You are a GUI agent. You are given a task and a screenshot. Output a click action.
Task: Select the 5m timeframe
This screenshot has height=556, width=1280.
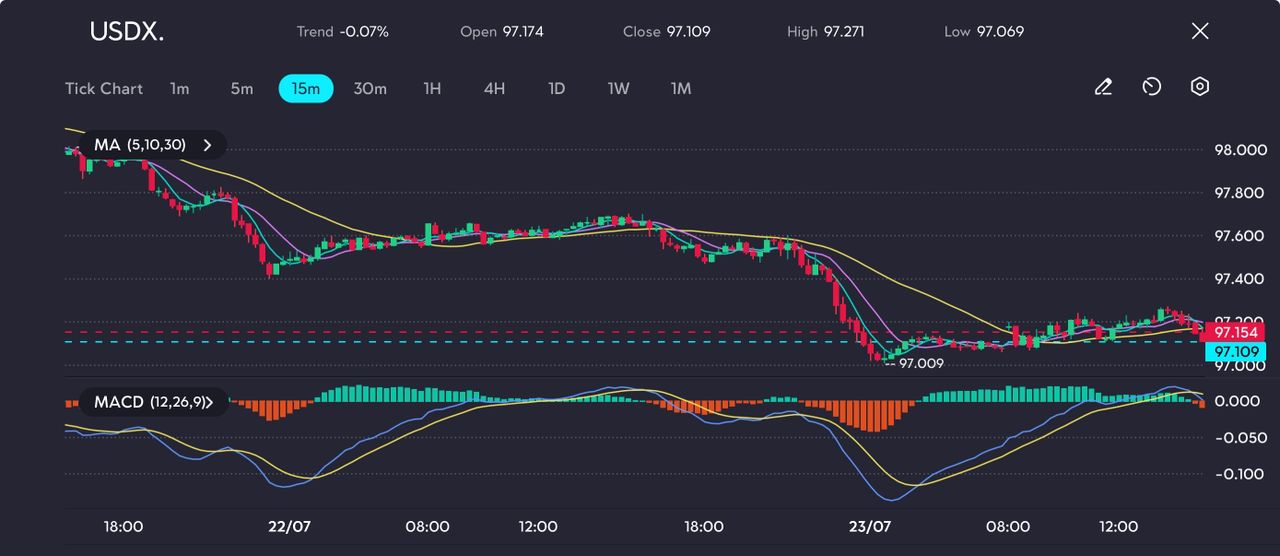242,88
